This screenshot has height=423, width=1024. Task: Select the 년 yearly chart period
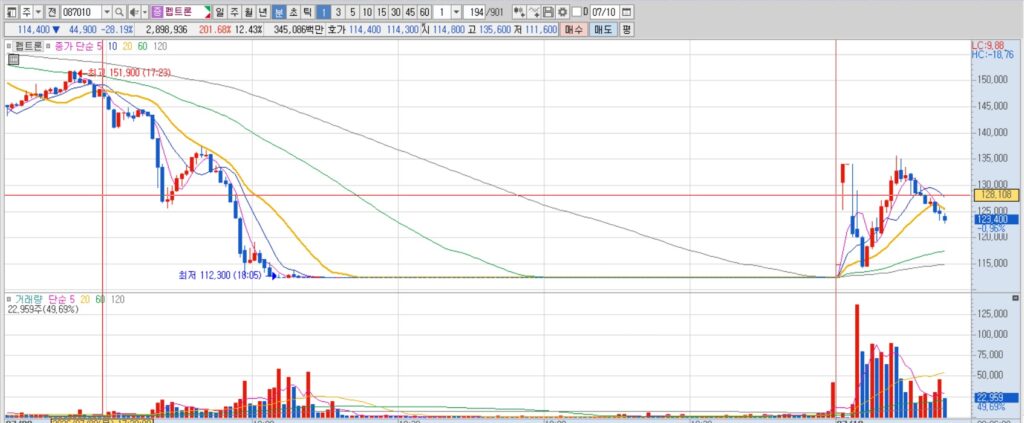pyautogui.click(x=263, y=12)
